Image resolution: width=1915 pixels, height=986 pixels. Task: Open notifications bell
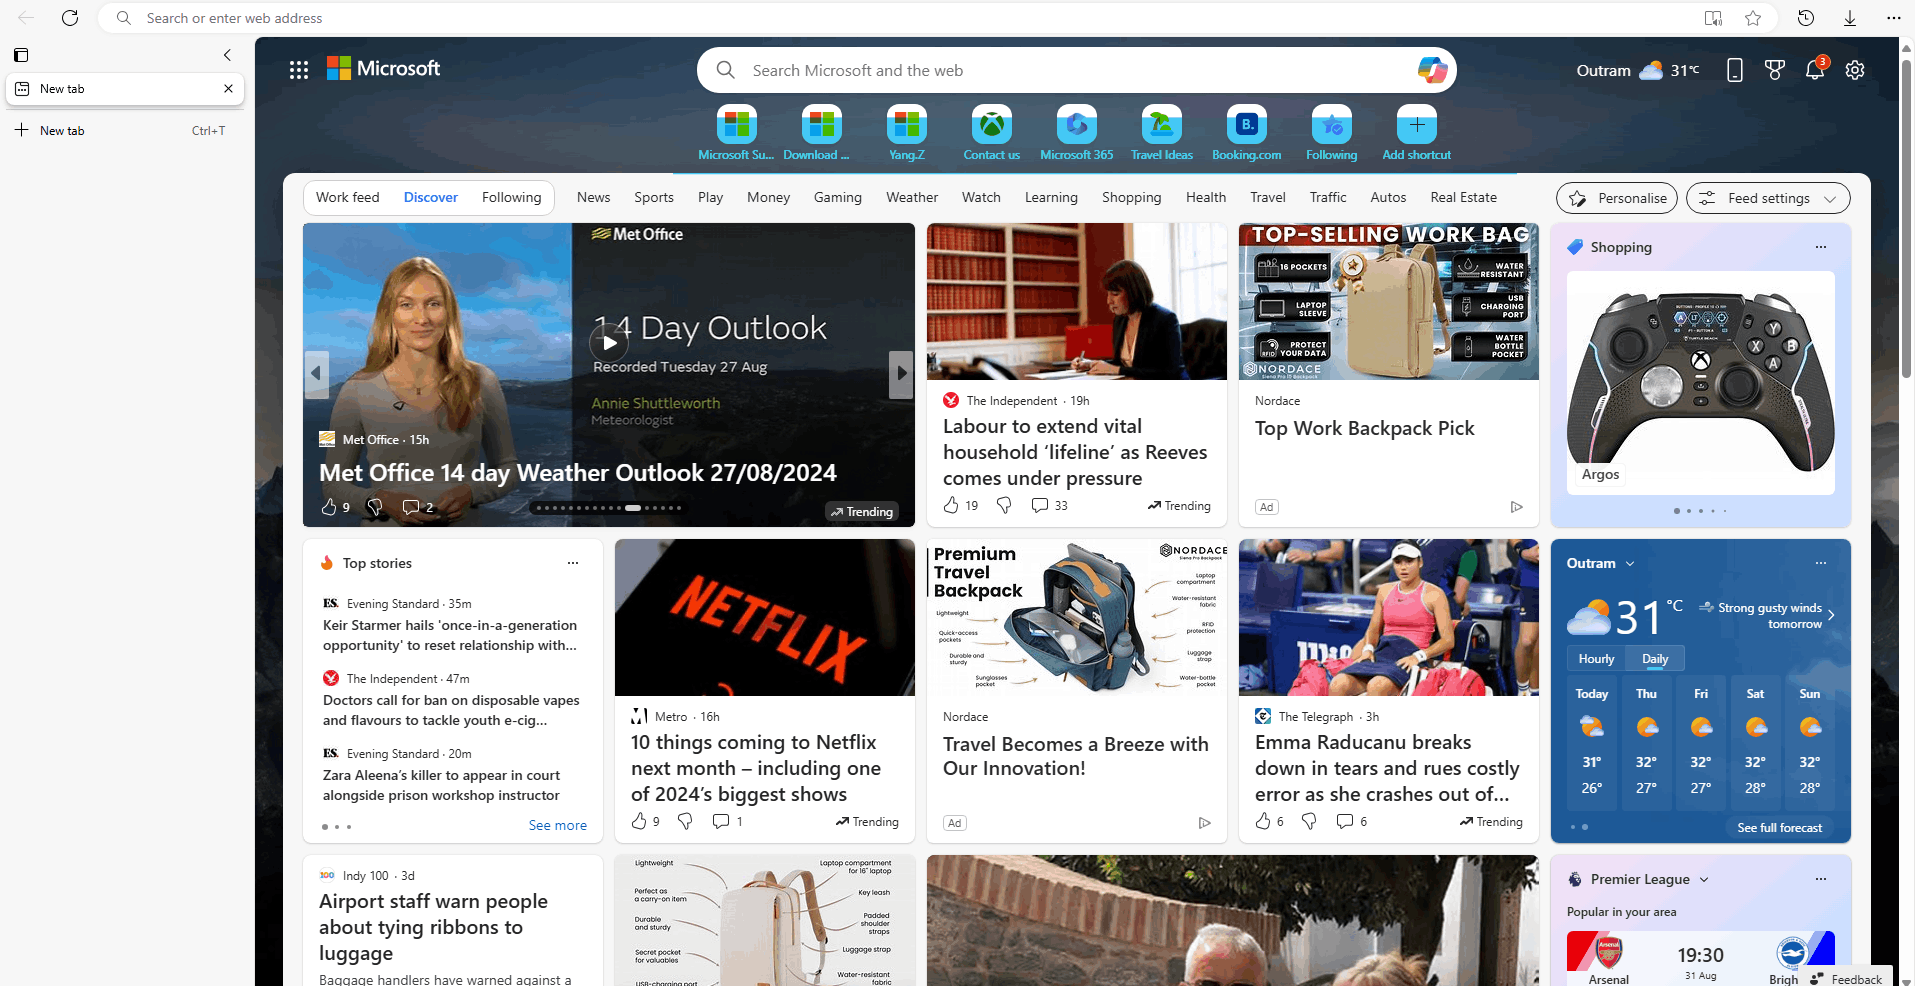pyautogui.click(x=1815, y=70)
